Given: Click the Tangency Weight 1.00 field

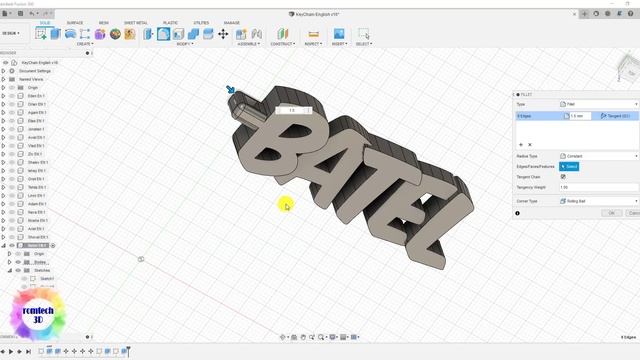Looking at the screenshot, I should [x=599, y=187].
